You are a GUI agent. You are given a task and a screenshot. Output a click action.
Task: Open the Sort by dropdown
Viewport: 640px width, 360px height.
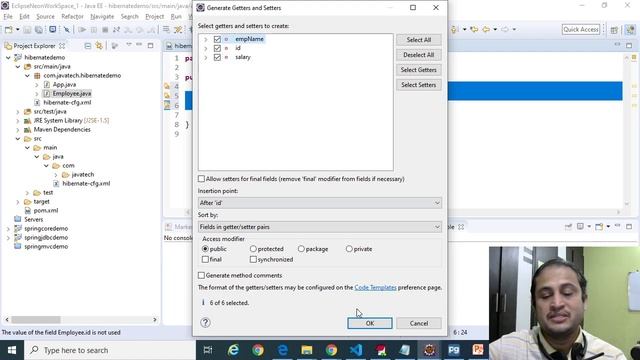click(320, 227)
